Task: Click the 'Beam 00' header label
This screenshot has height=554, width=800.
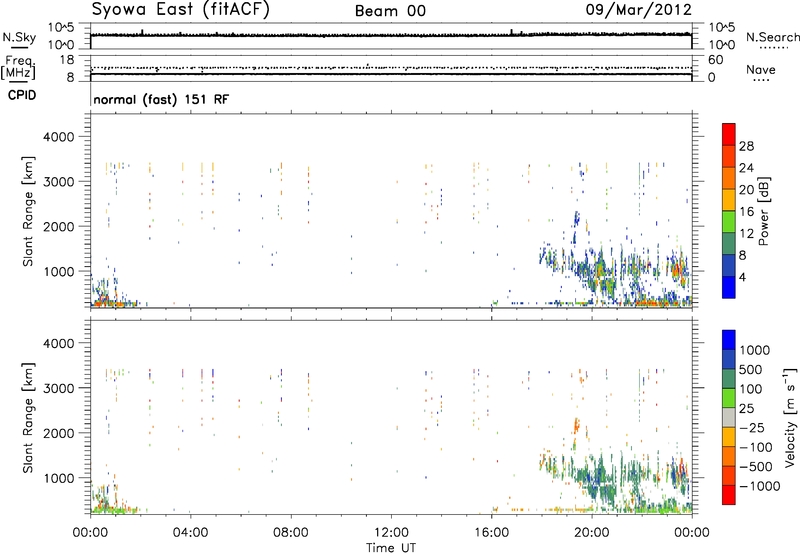Action: 390,11
